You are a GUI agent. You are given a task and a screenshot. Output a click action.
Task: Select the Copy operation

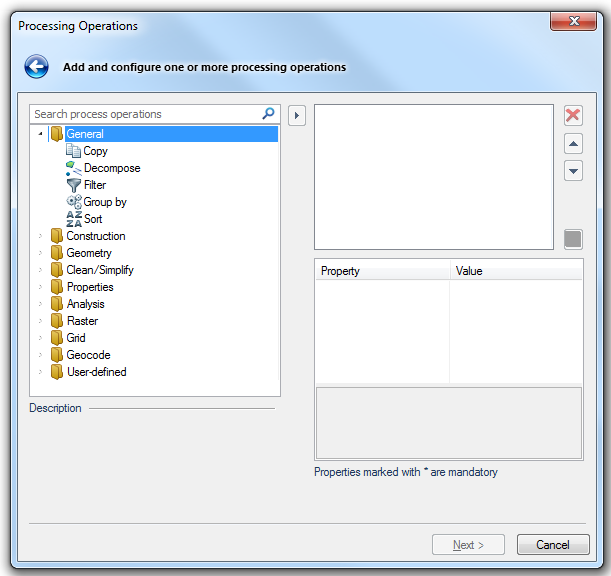pos(95,151)
